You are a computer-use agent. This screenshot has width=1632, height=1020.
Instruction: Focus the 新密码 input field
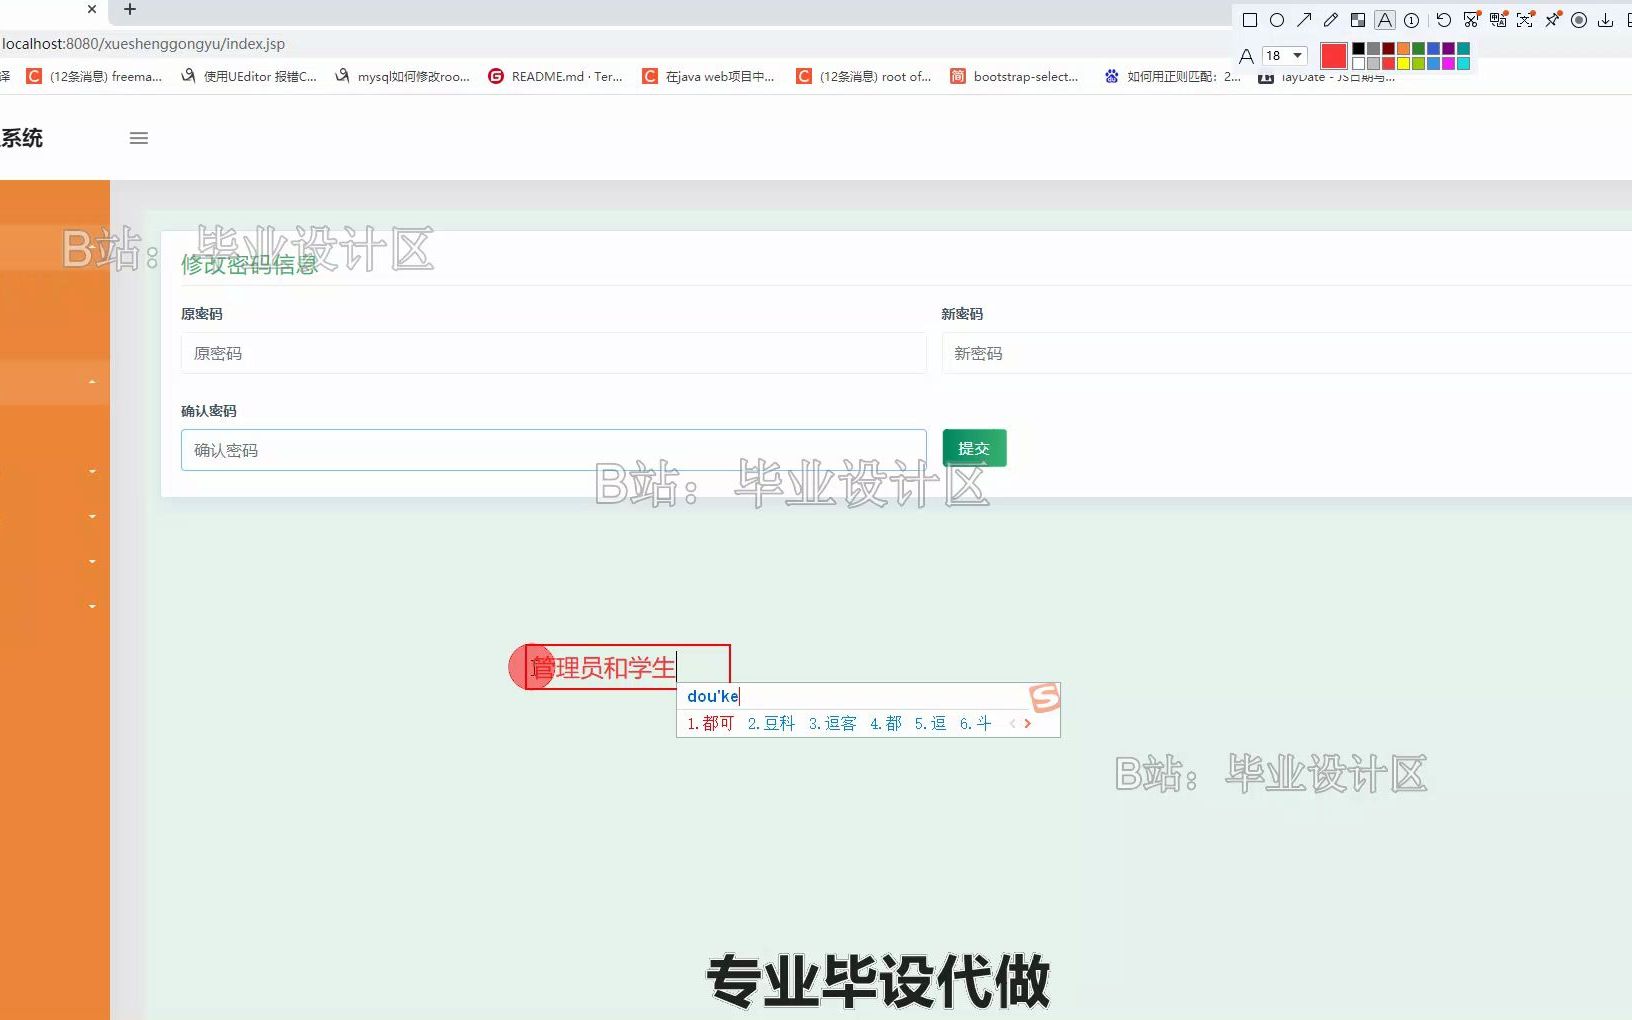1286,353
